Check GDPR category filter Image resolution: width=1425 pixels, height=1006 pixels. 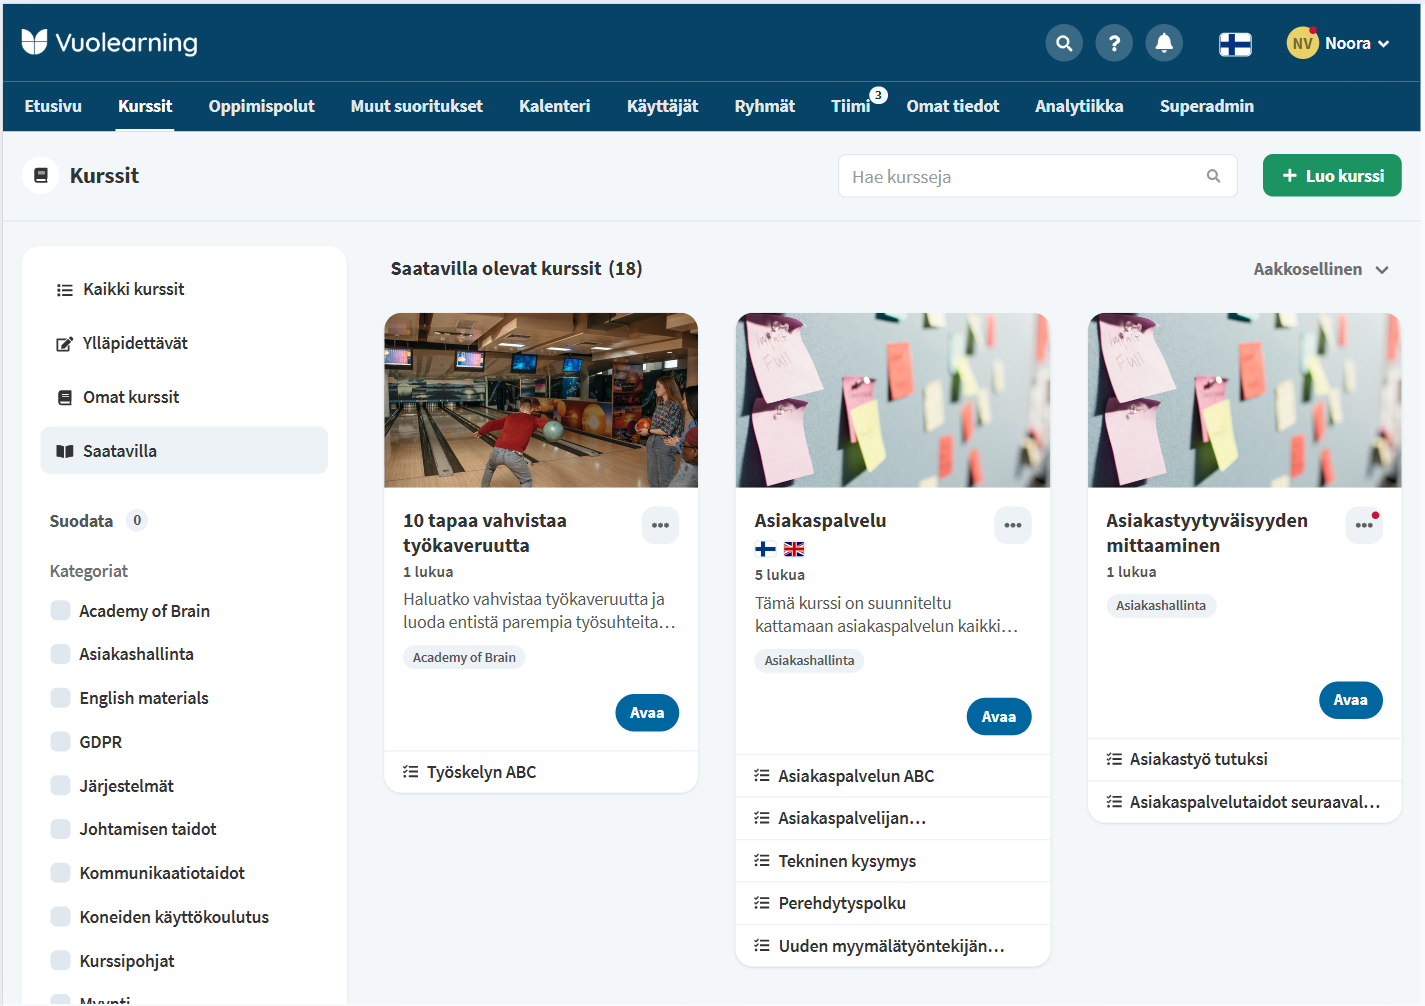pyautogui.click(x=61, y=742)
